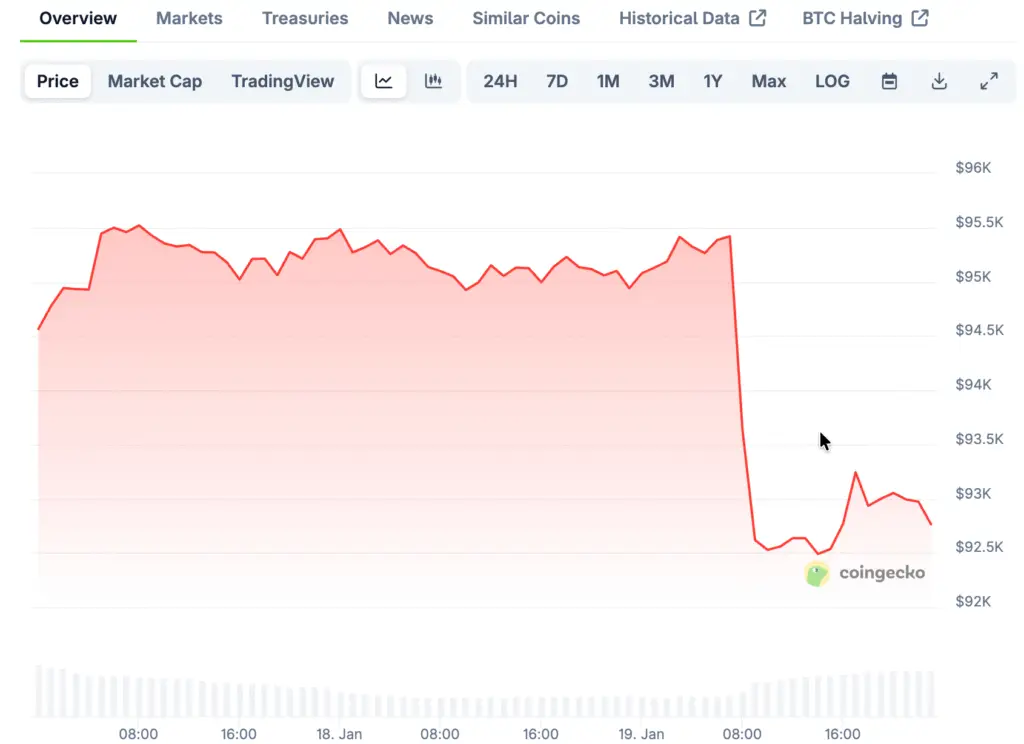Open the Markets tab
This screenshot has height=744, width=1024.
189,18
